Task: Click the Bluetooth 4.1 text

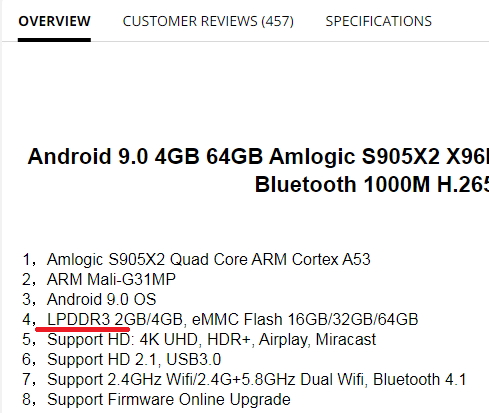Action: click(419, 379)
